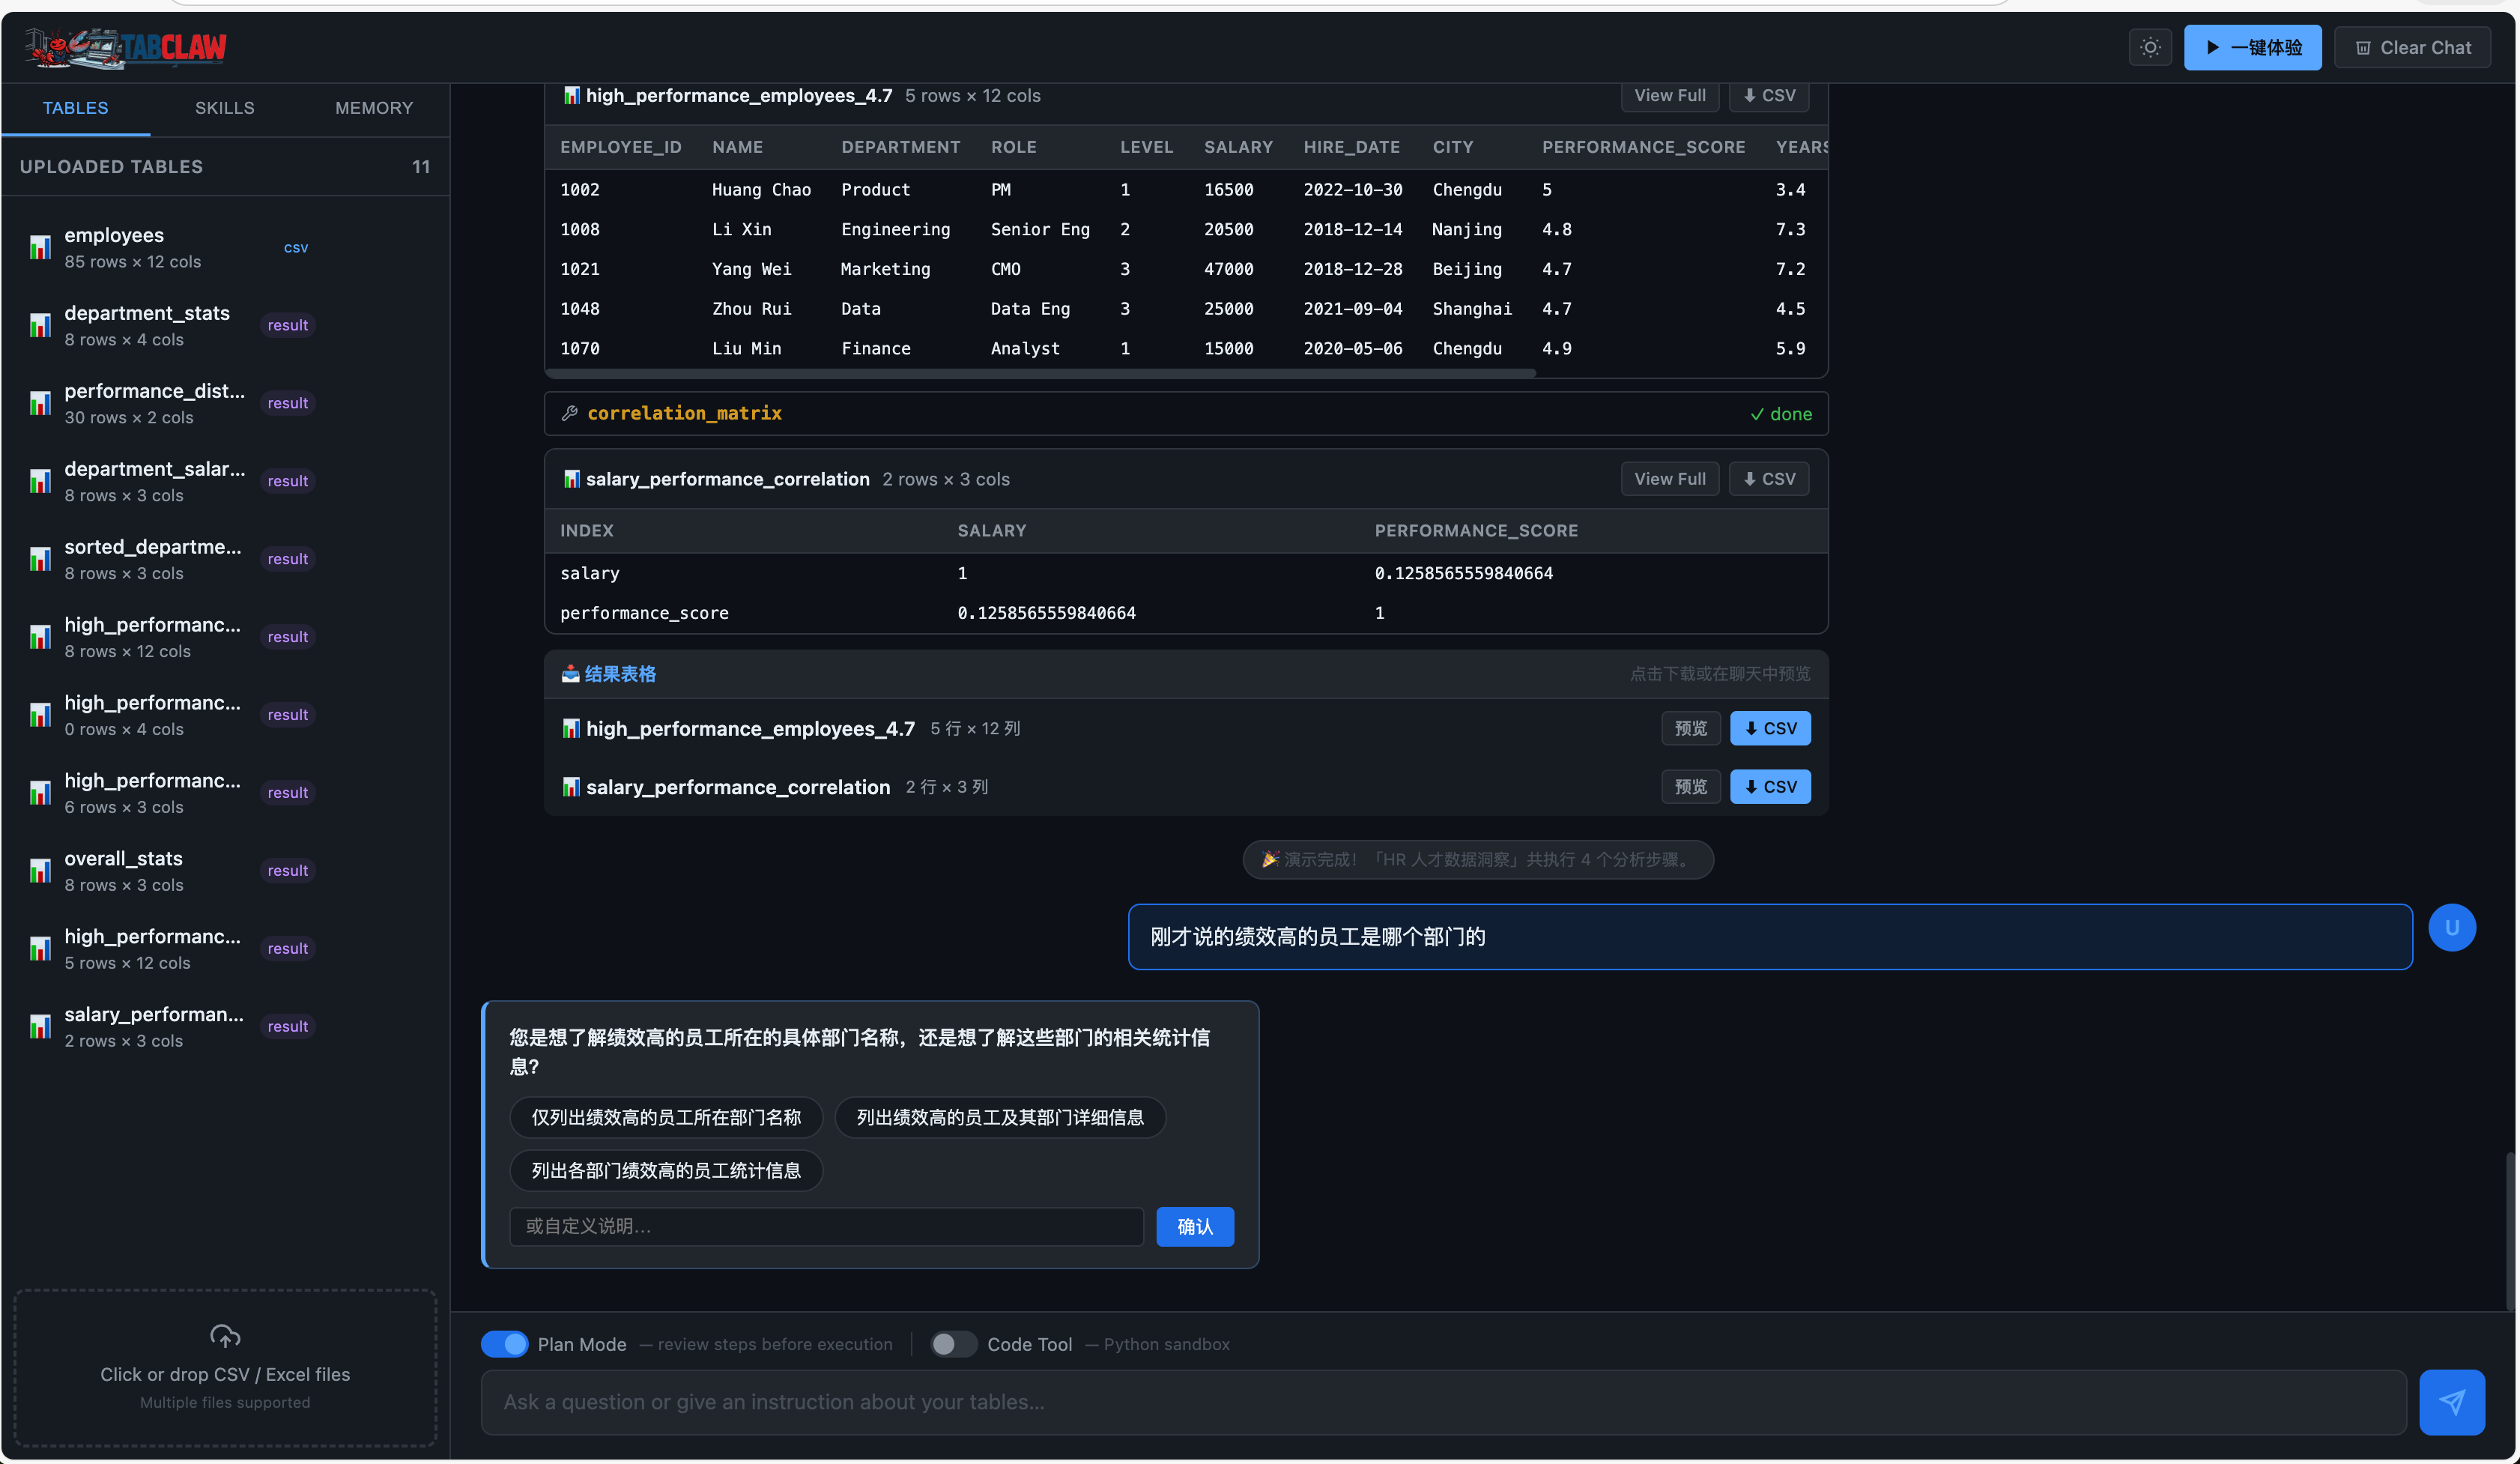Open the MEMORY tab
Screen dimensions: 2520x1464
point(373,108)
